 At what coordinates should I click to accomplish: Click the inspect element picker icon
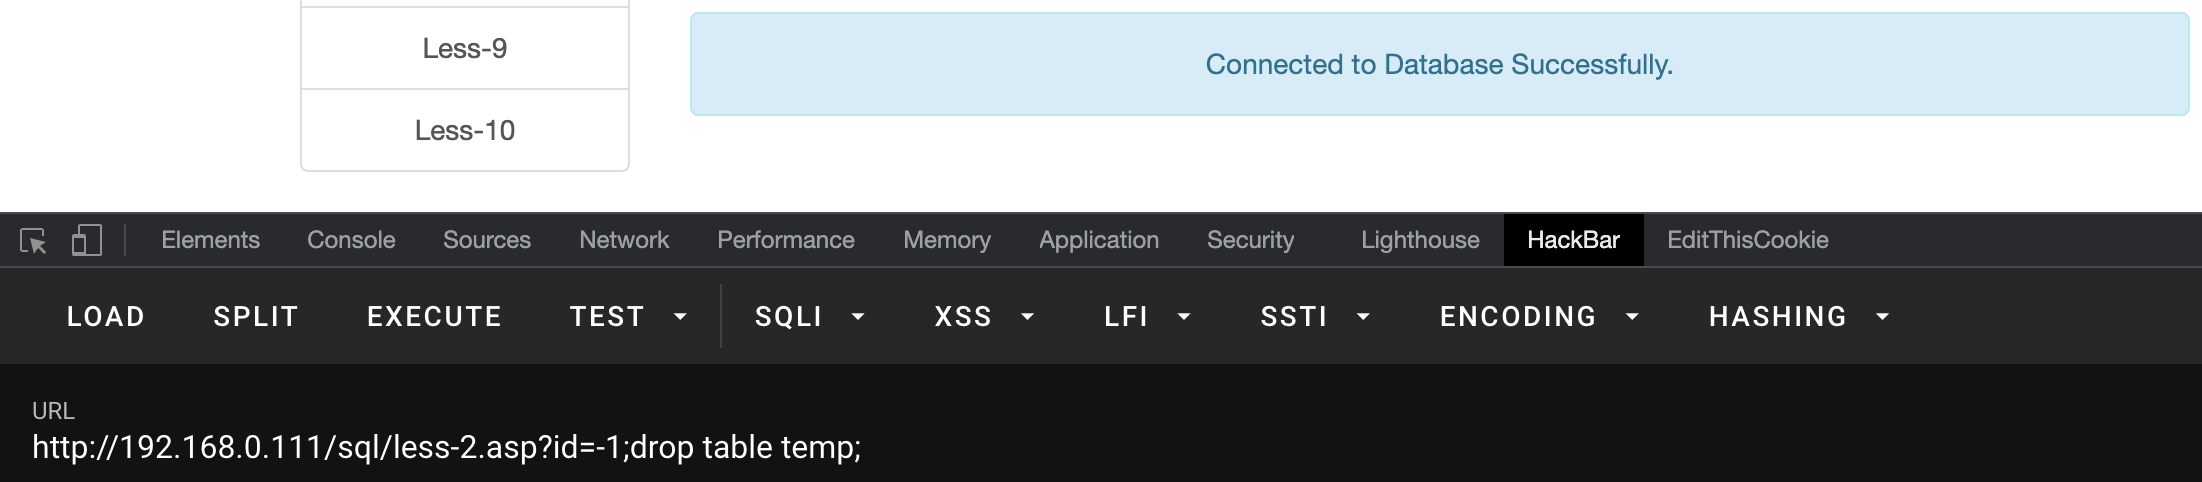coord(33,241)
